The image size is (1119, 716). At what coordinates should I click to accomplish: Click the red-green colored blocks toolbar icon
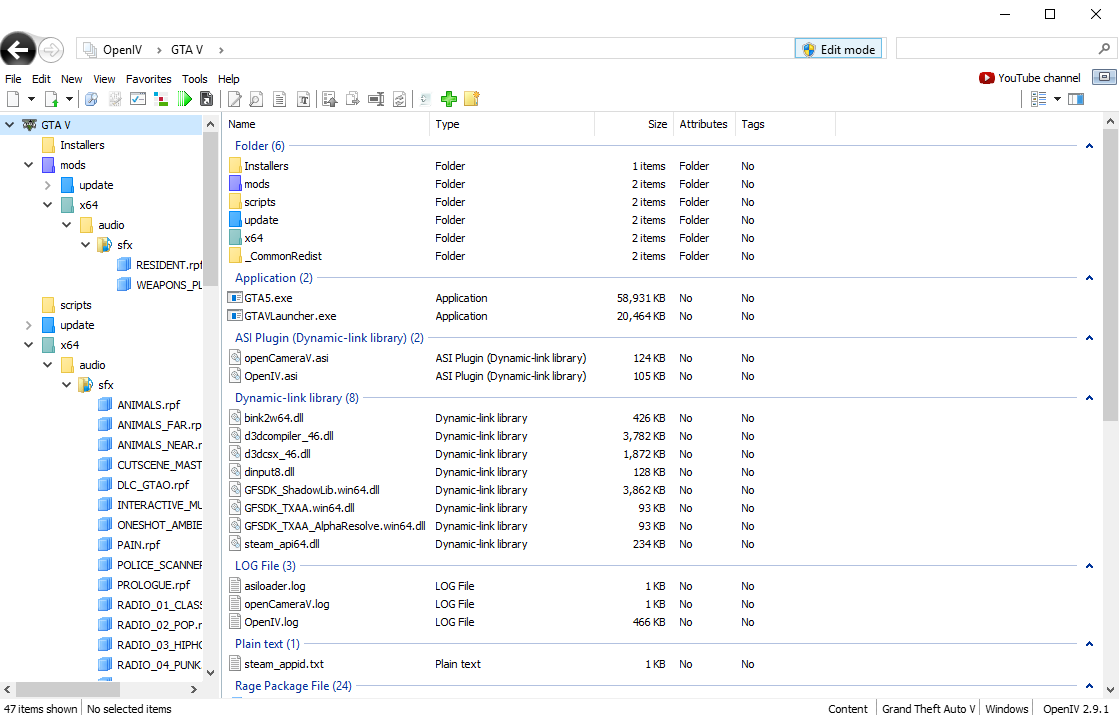coord(161,99)
